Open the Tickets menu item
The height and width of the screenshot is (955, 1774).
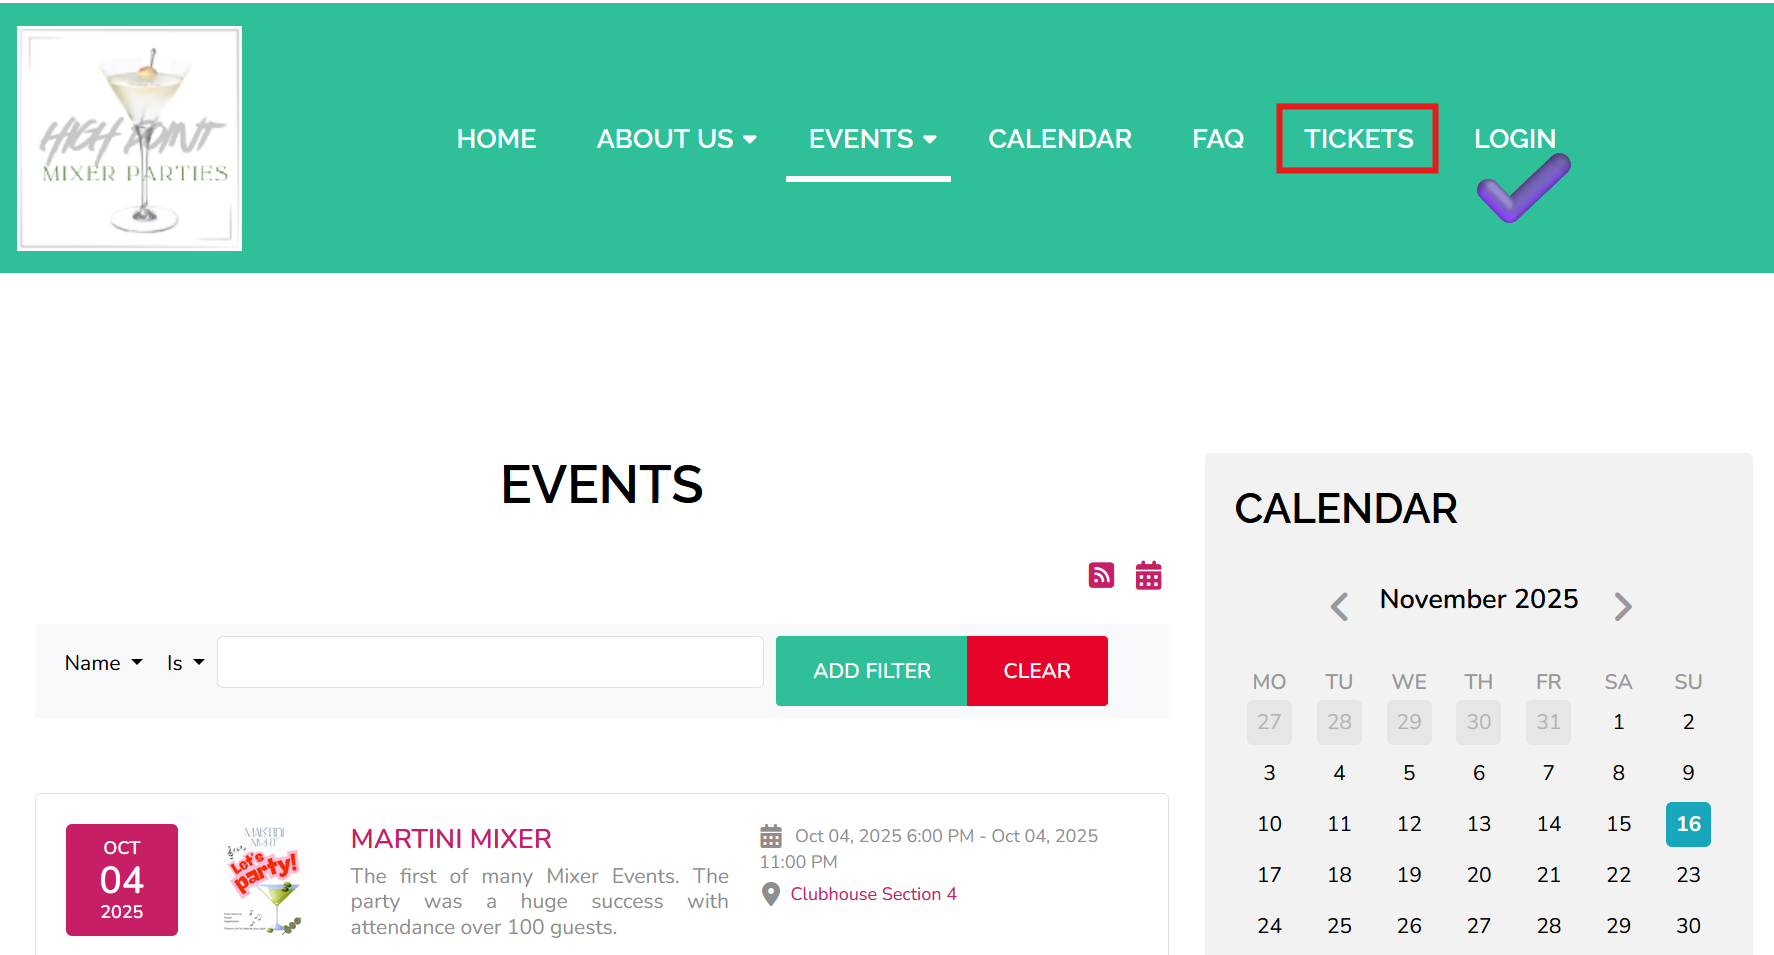(1357, 139)
